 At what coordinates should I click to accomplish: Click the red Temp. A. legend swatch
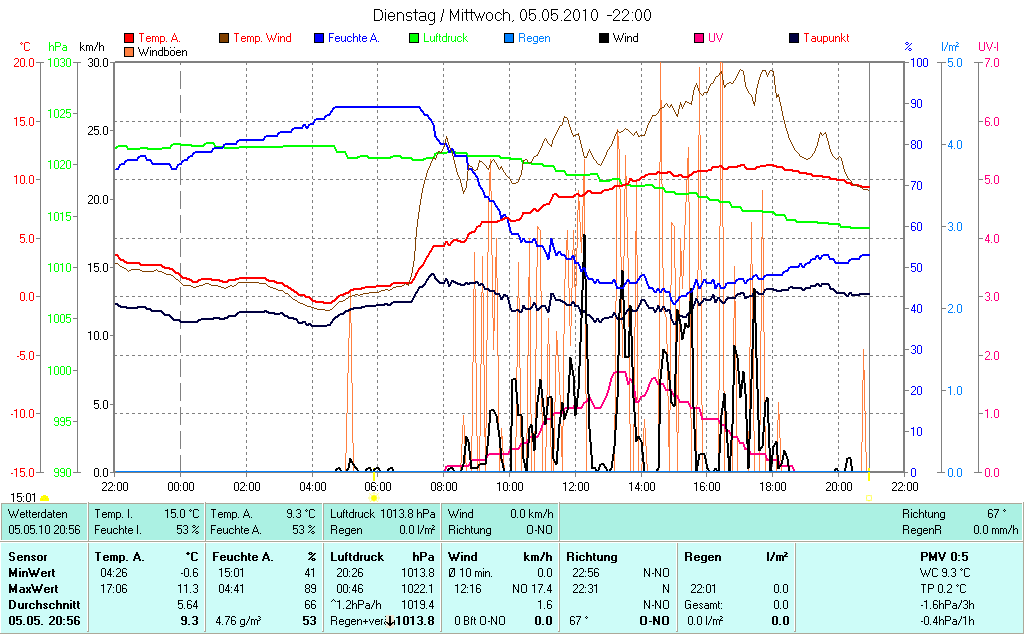coord(129,38)
